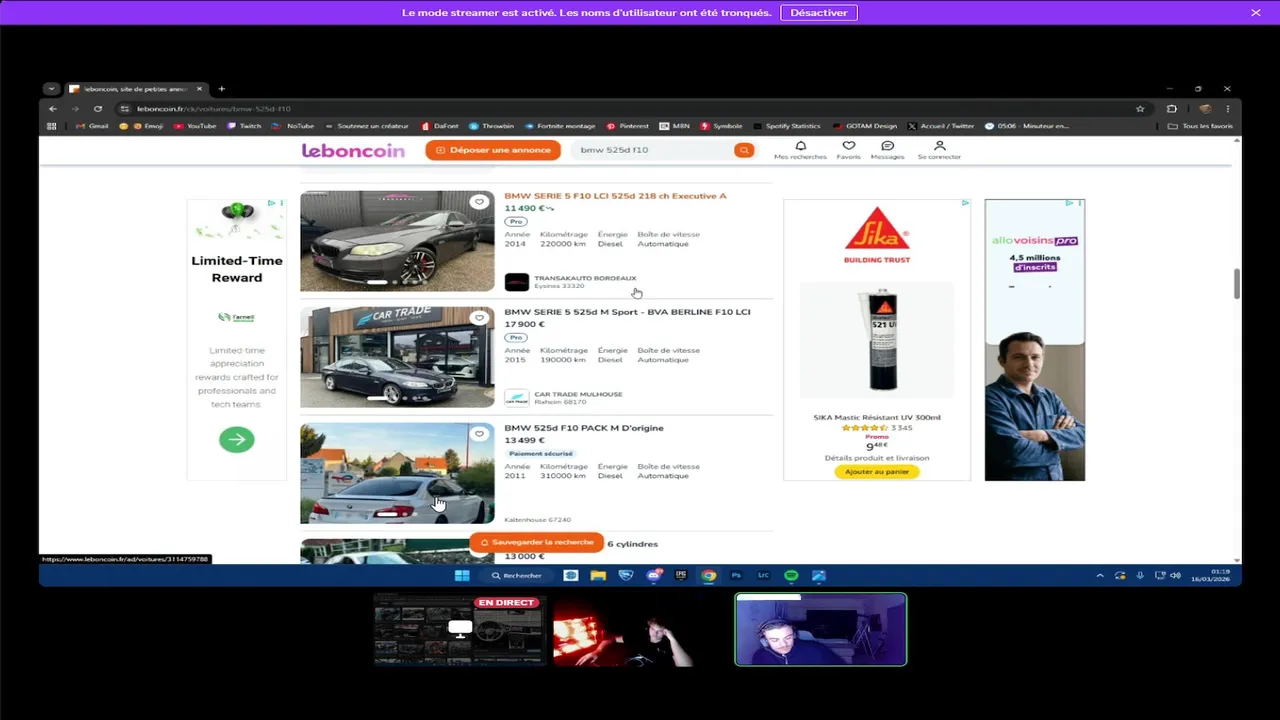Click TRANSAKAUTO BORDEAUX seller name
This screenshot has width=1280, height=720.
585,278
